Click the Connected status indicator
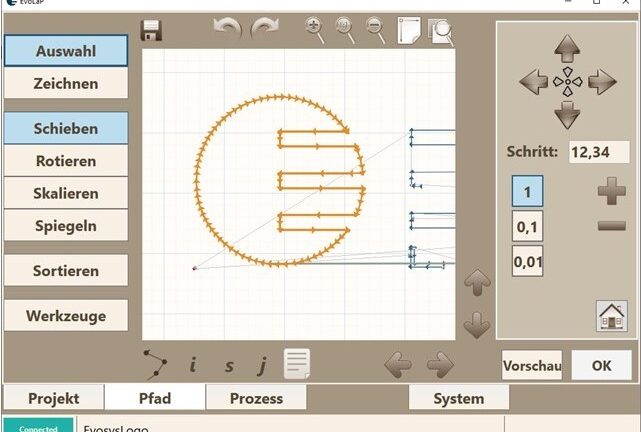Image resolution: width=641 pixels, height=432 pixels. 38,425
